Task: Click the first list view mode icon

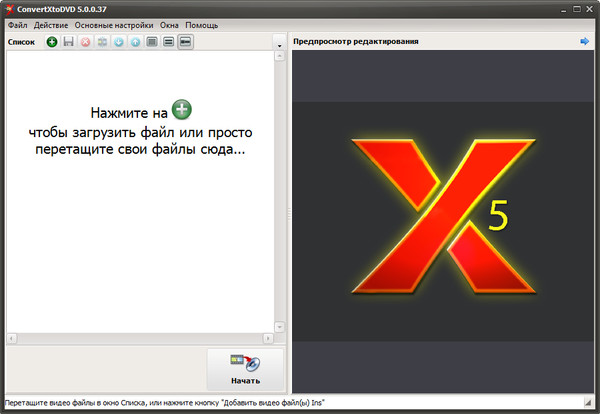Action: [152, 42]
